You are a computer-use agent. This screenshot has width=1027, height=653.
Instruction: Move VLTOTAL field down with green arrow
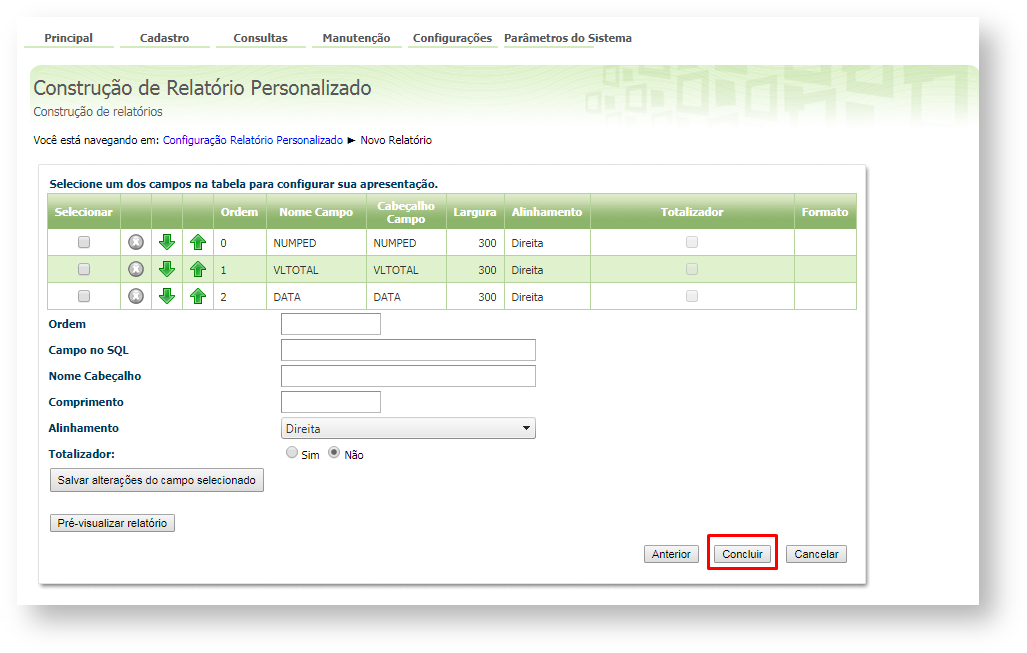(x=167, y=269)
